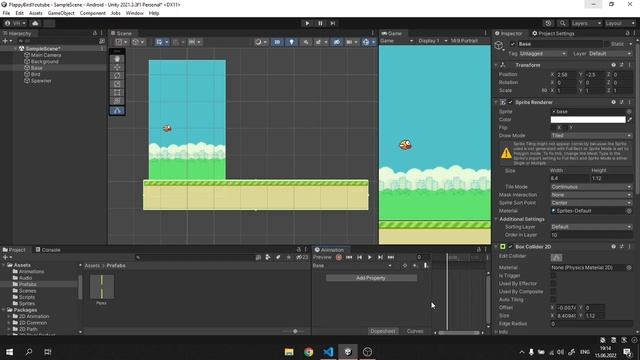The height and width of the screenshot is (360, 640).
Task: Toggle Base GameObject active checkbox
Action: (513, 44)
